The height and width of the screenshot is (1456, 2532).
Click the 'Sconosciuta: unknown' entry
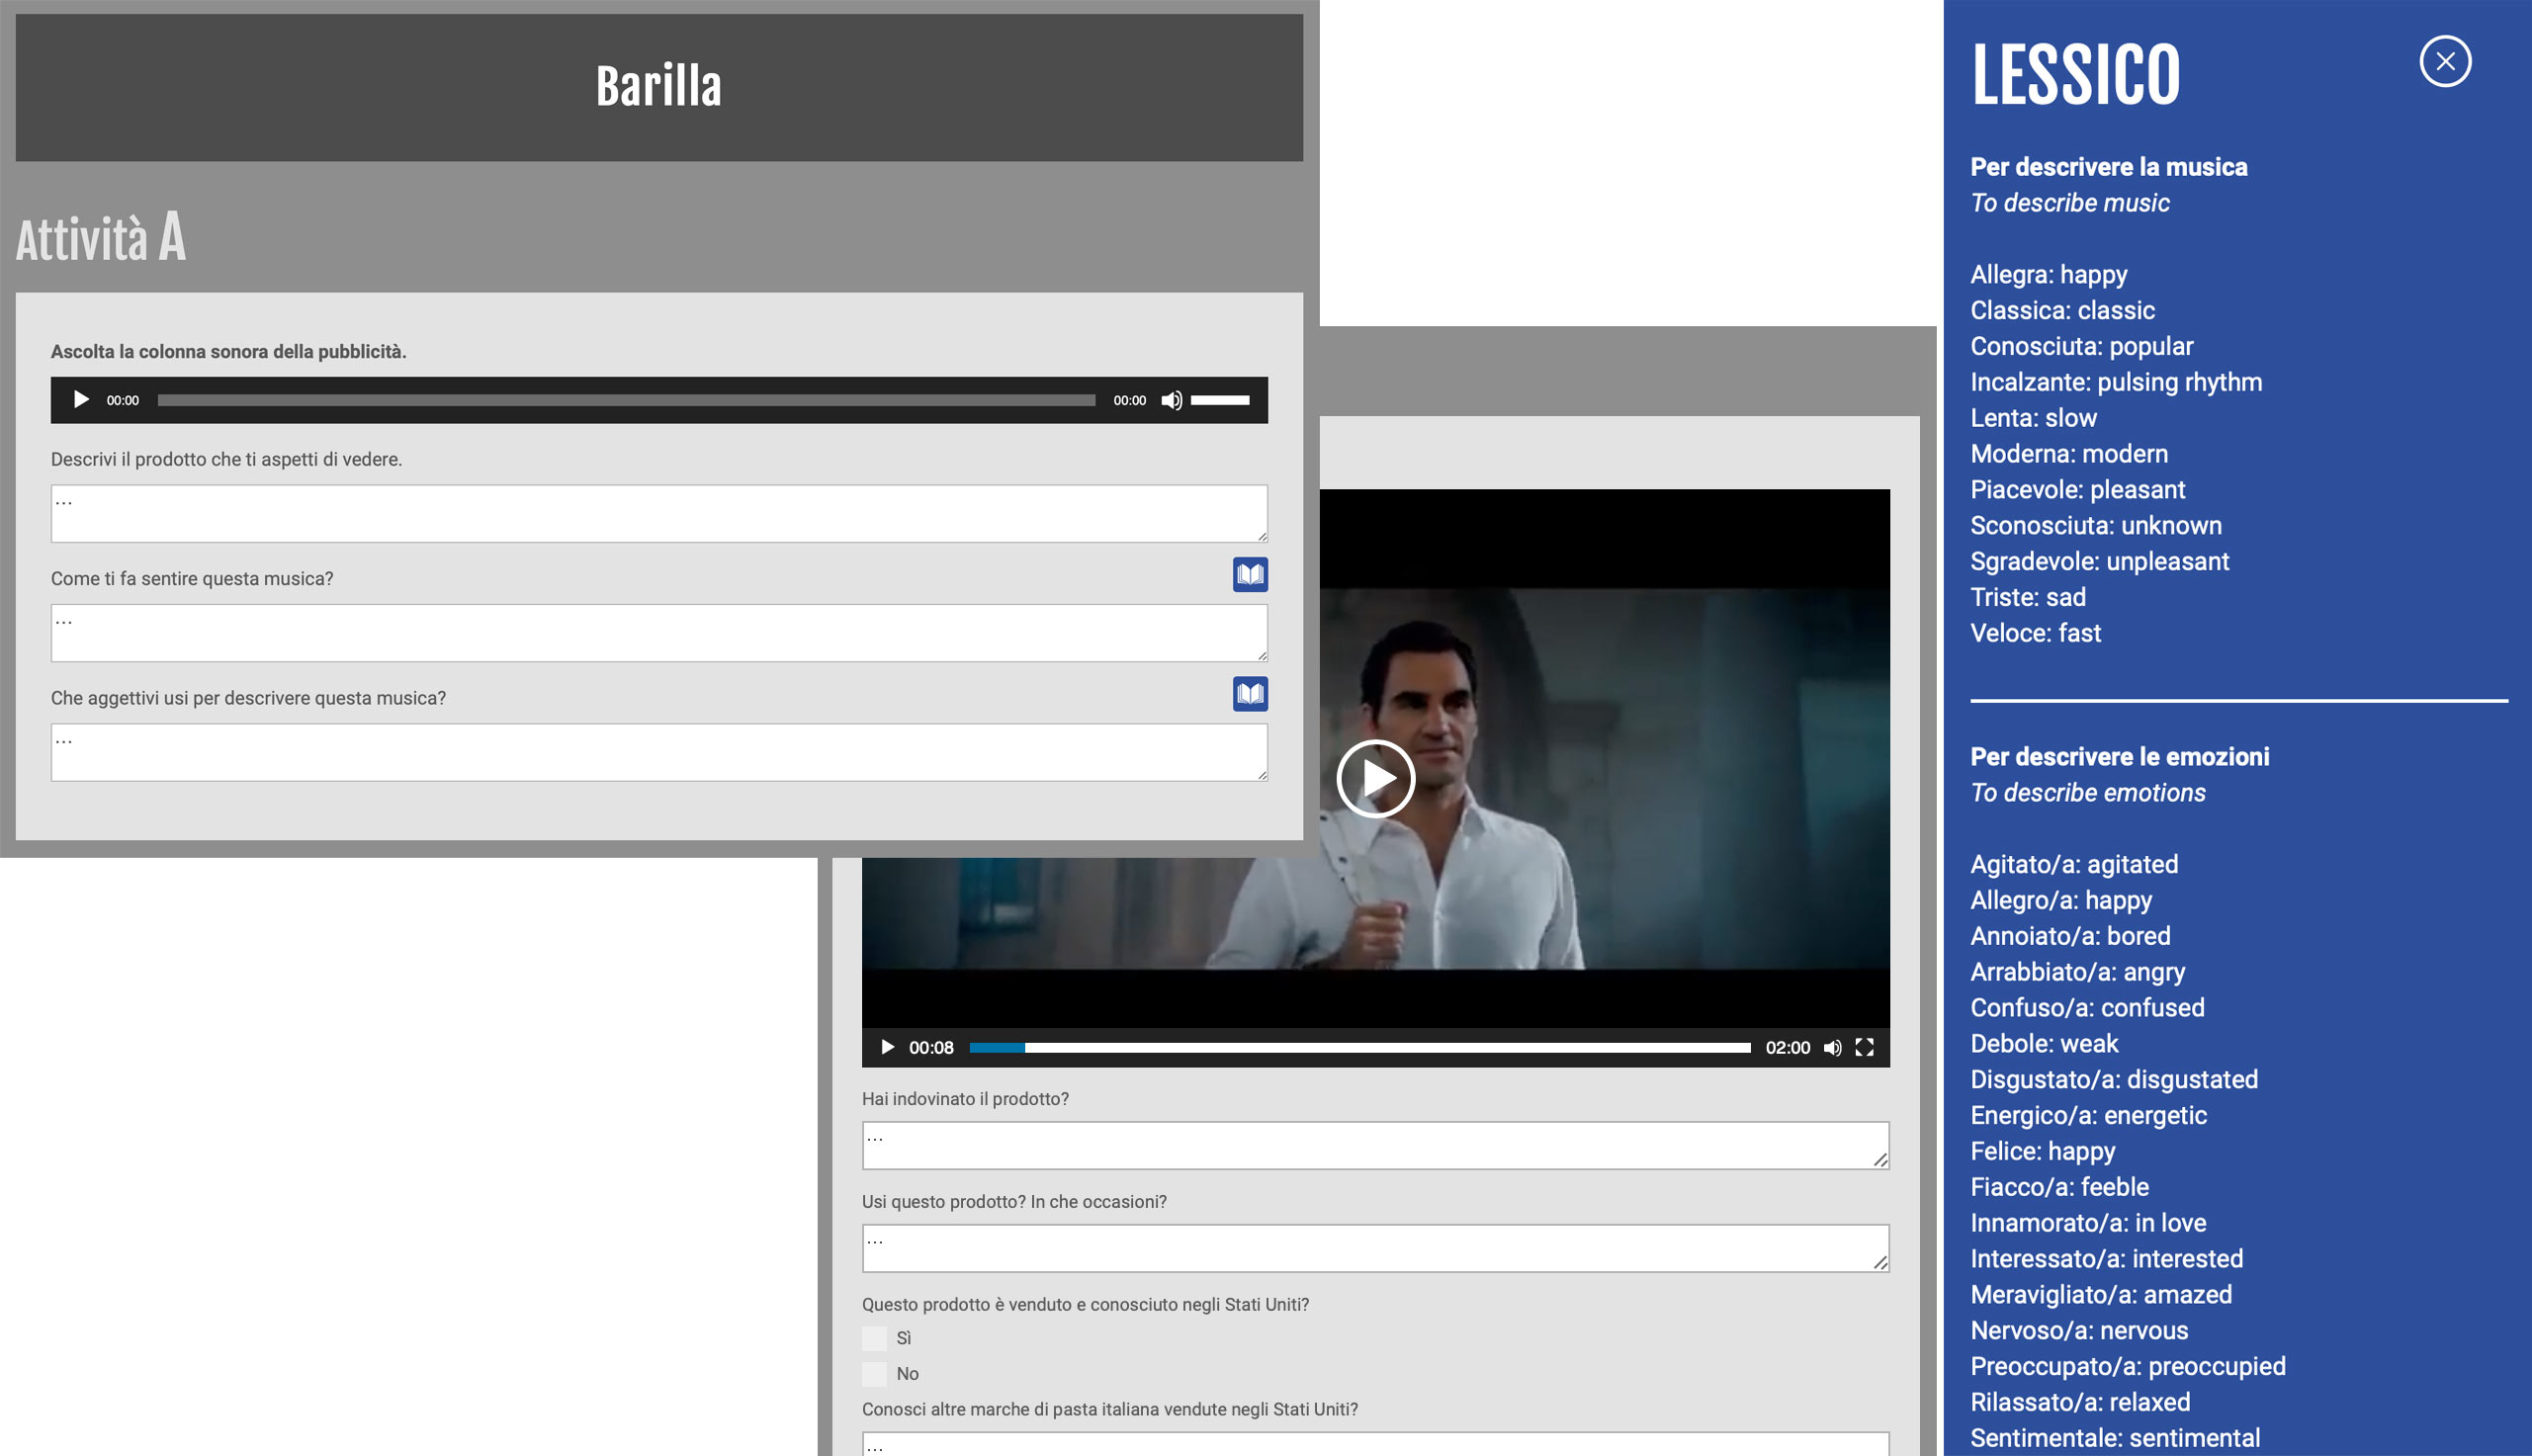pos(2096,525)
